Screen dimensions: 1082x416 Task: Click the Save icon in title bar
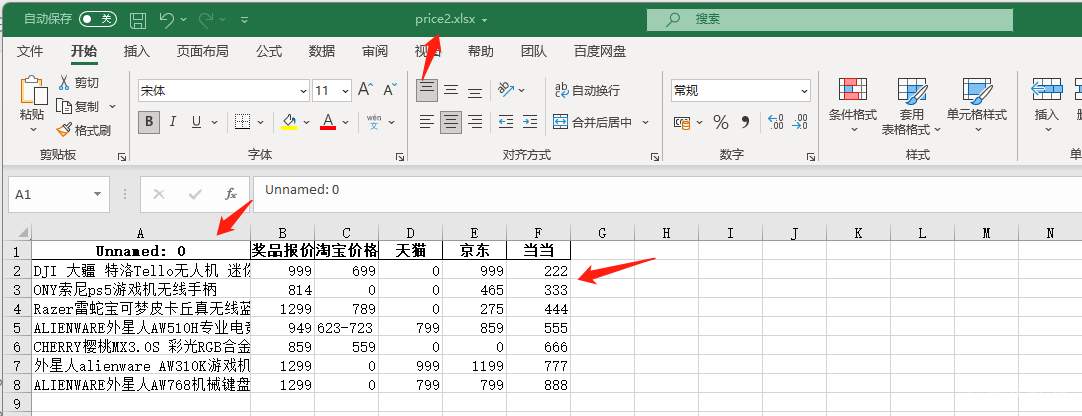click(138, 20)
